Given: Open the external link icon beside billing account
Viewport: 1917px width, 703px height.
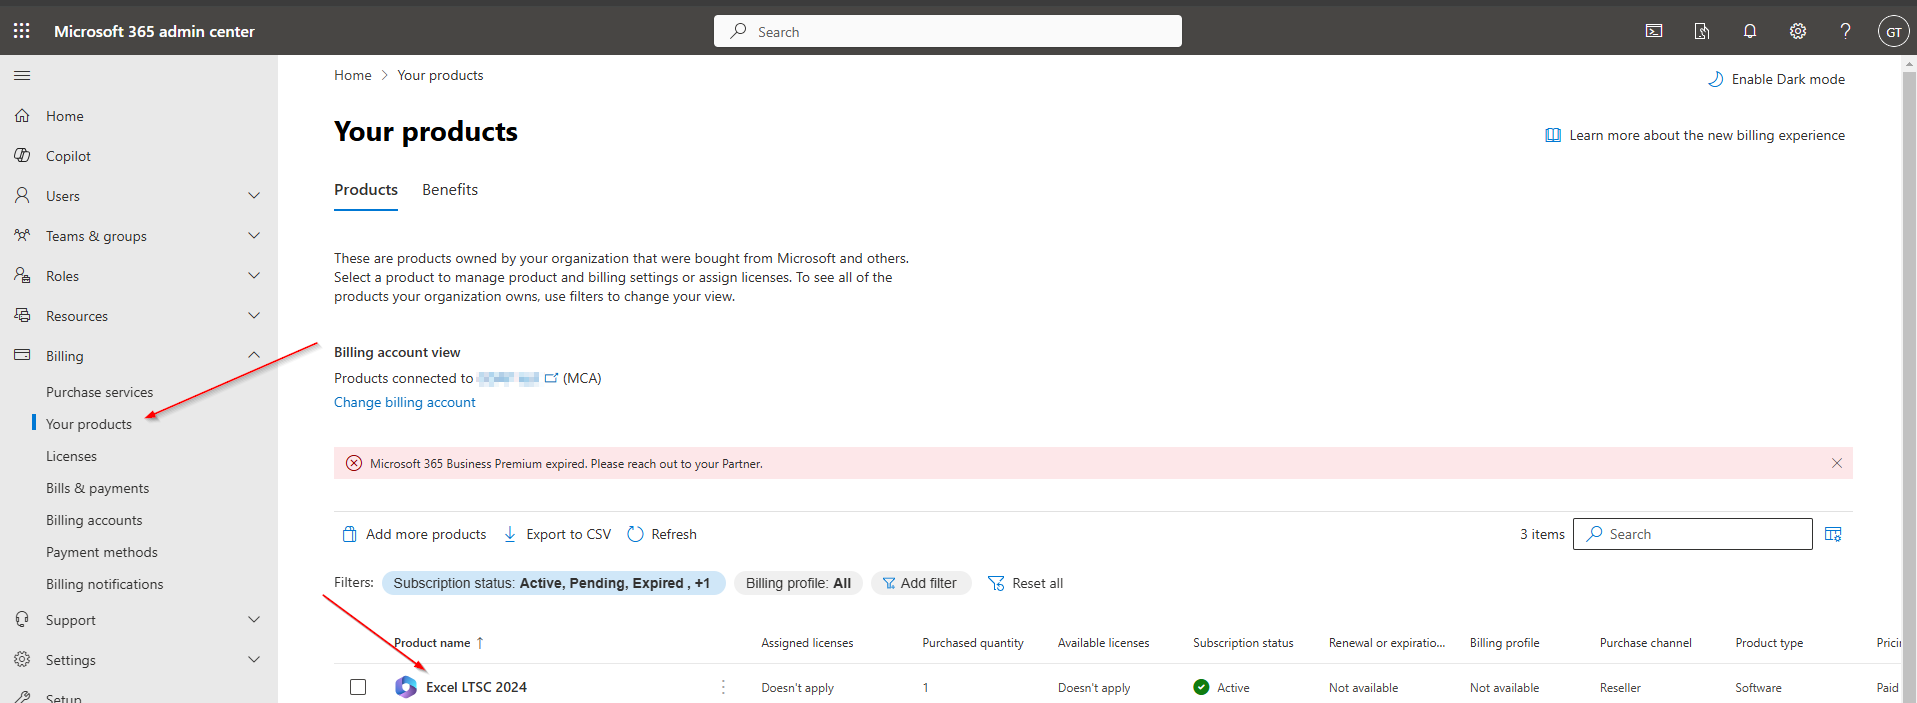Looking at the screenshot, I should pyautogui.click(x=551, y=378).
